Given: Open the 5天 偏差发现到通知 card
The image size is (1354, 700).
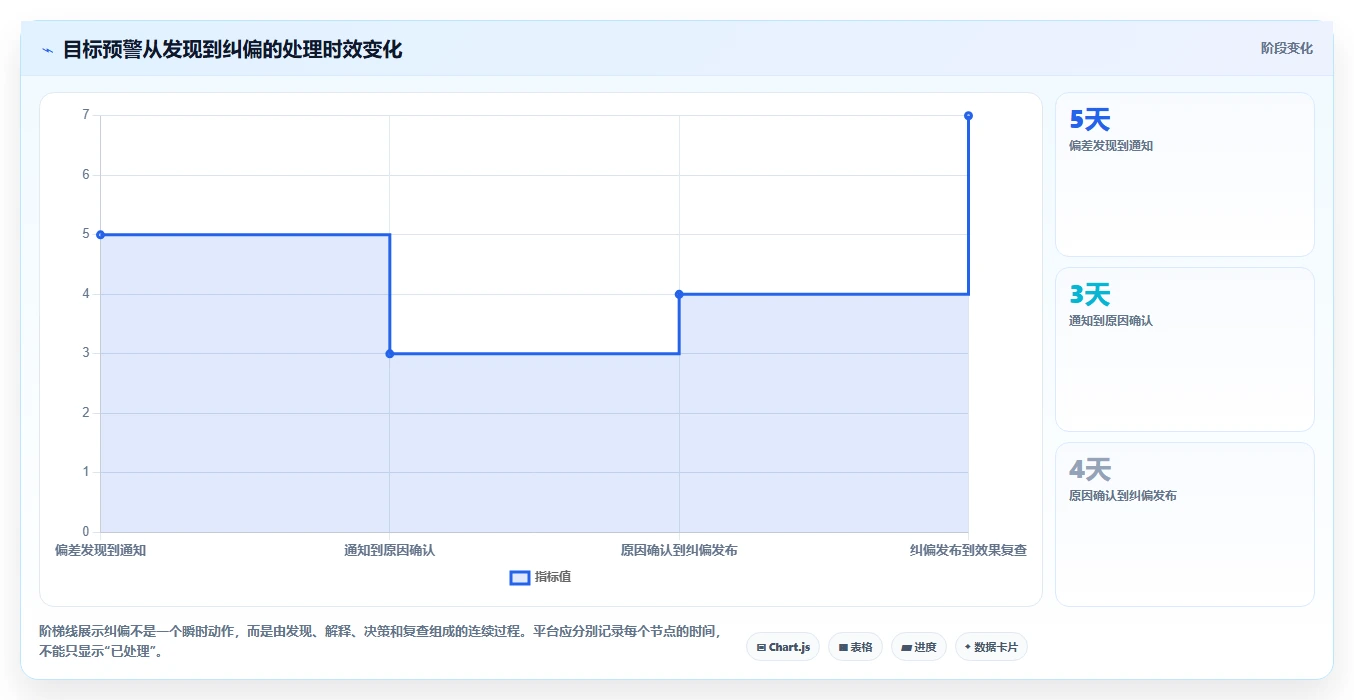Looking at the screenshot, I should pos(1185,174).
